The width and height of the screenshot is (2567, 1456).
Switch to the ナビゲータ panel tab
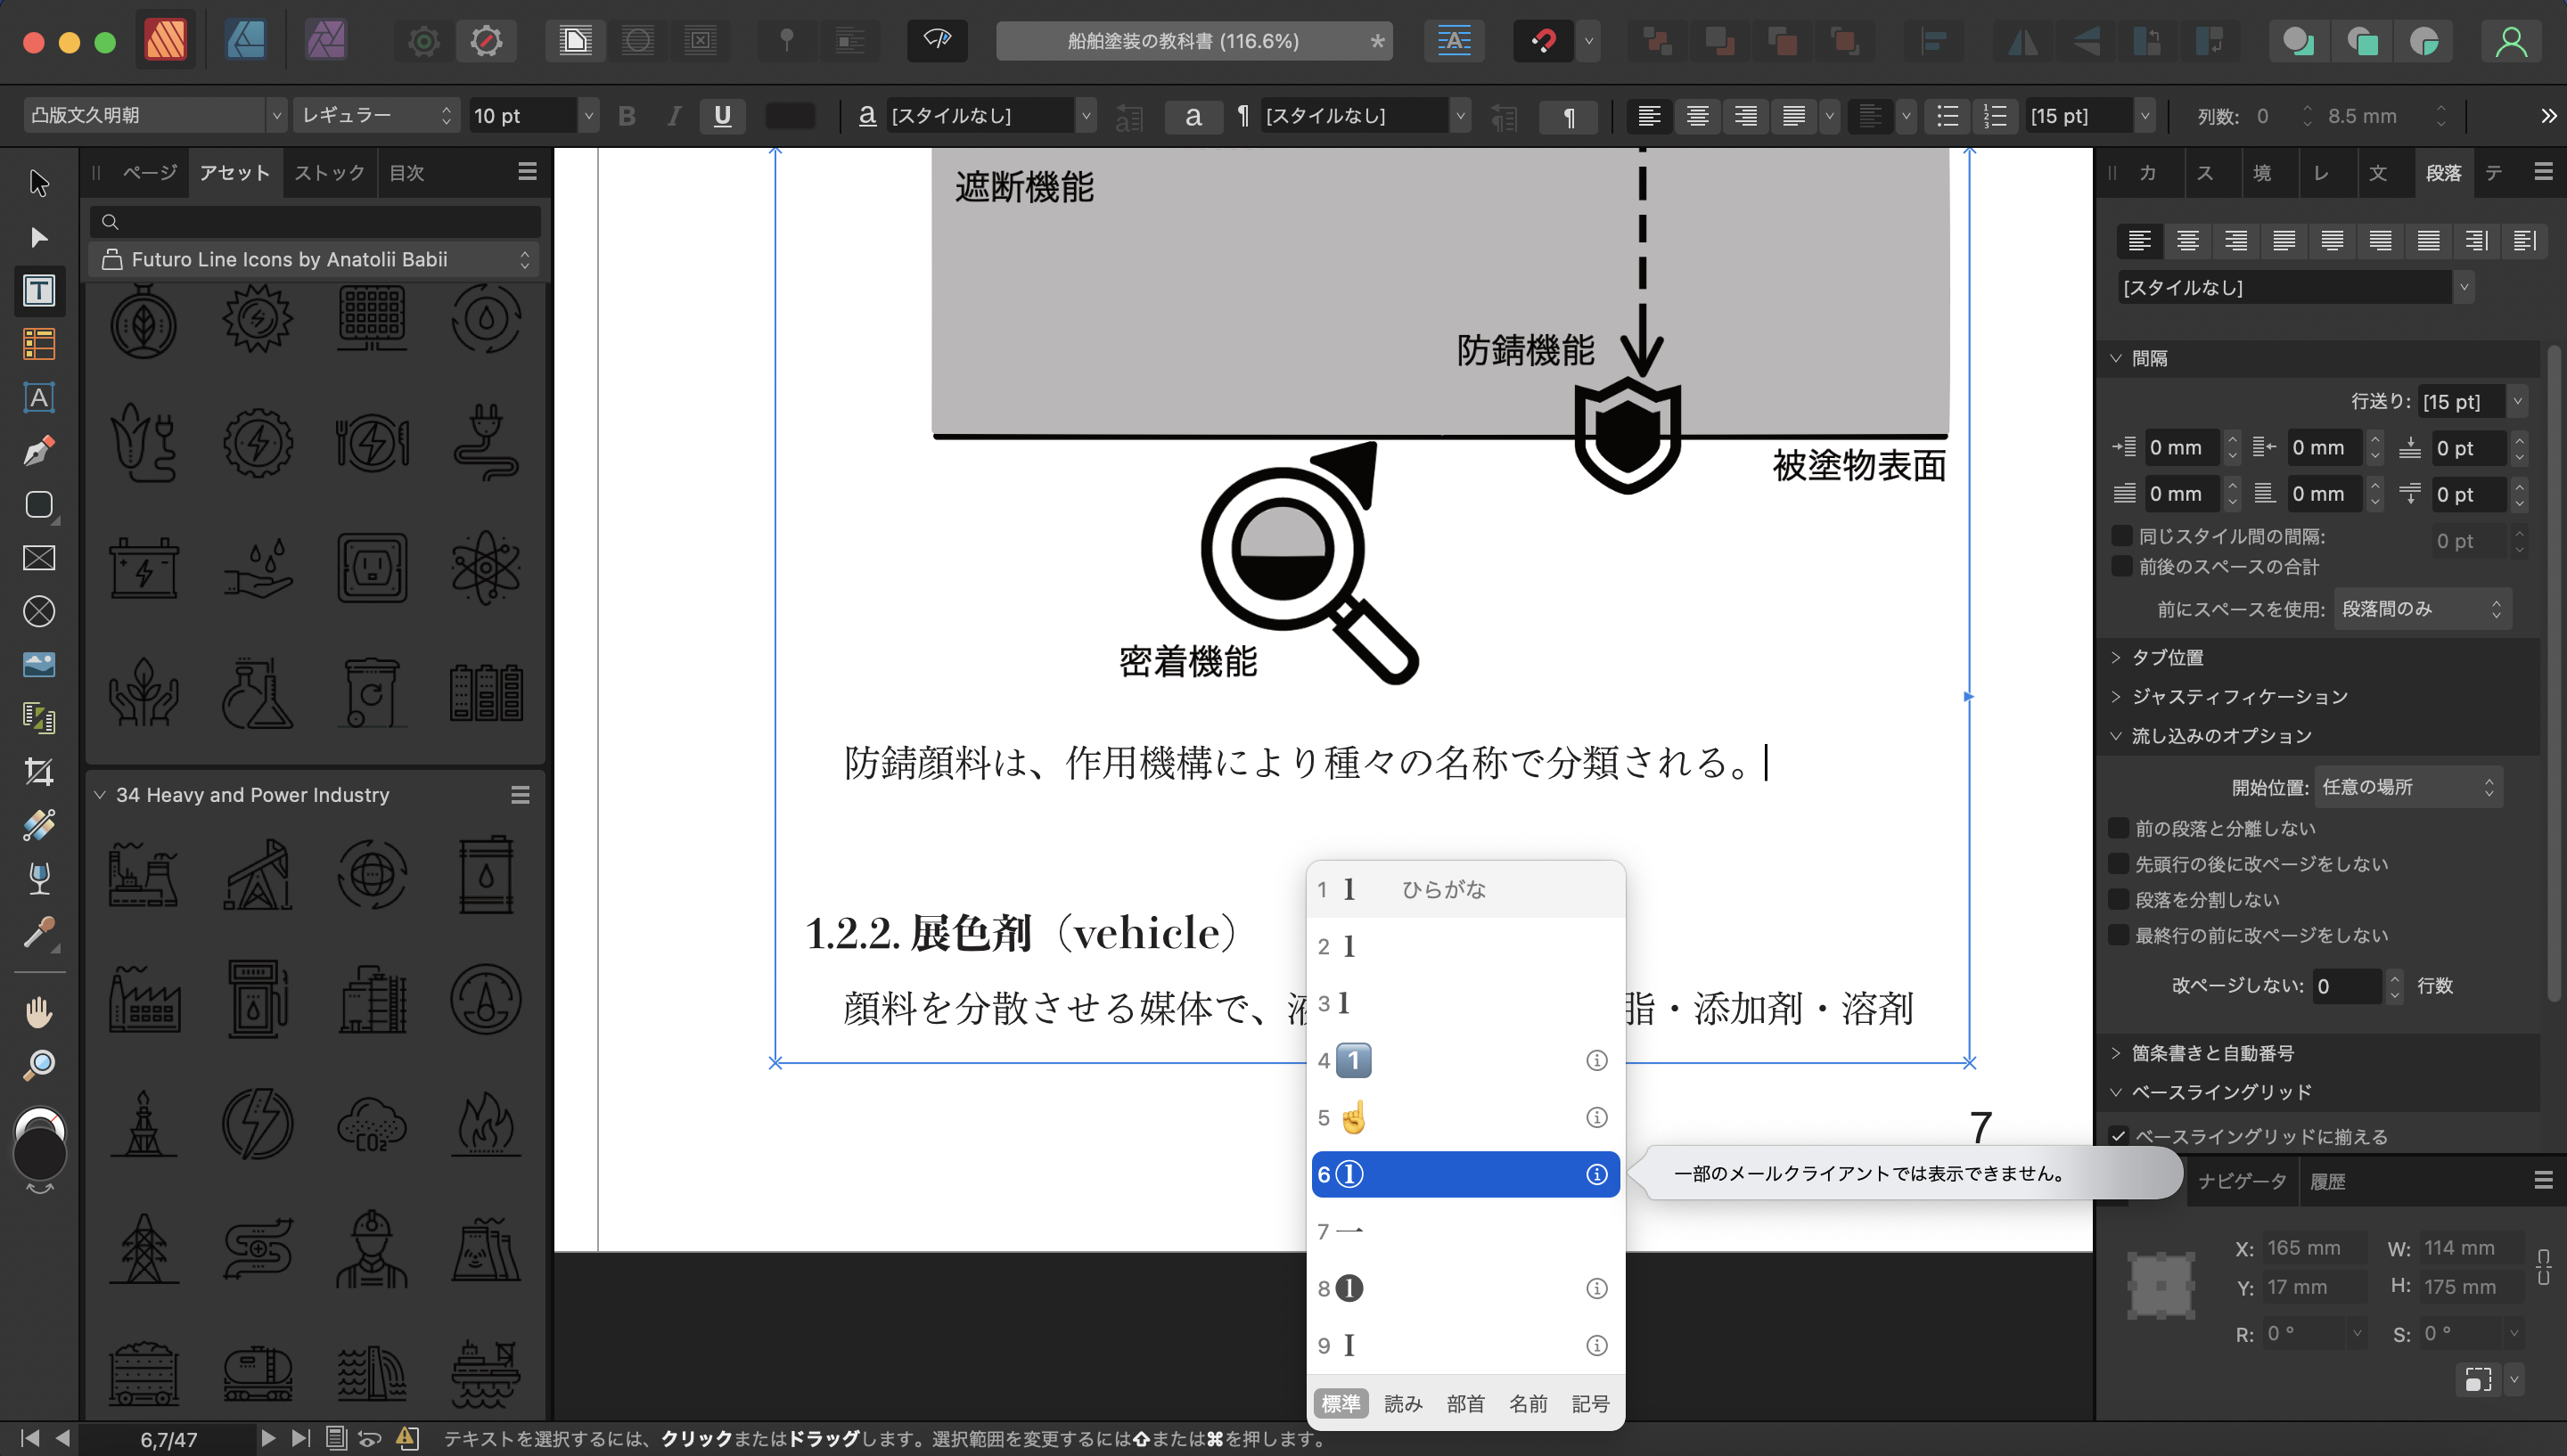[x=2241, y=1181]
